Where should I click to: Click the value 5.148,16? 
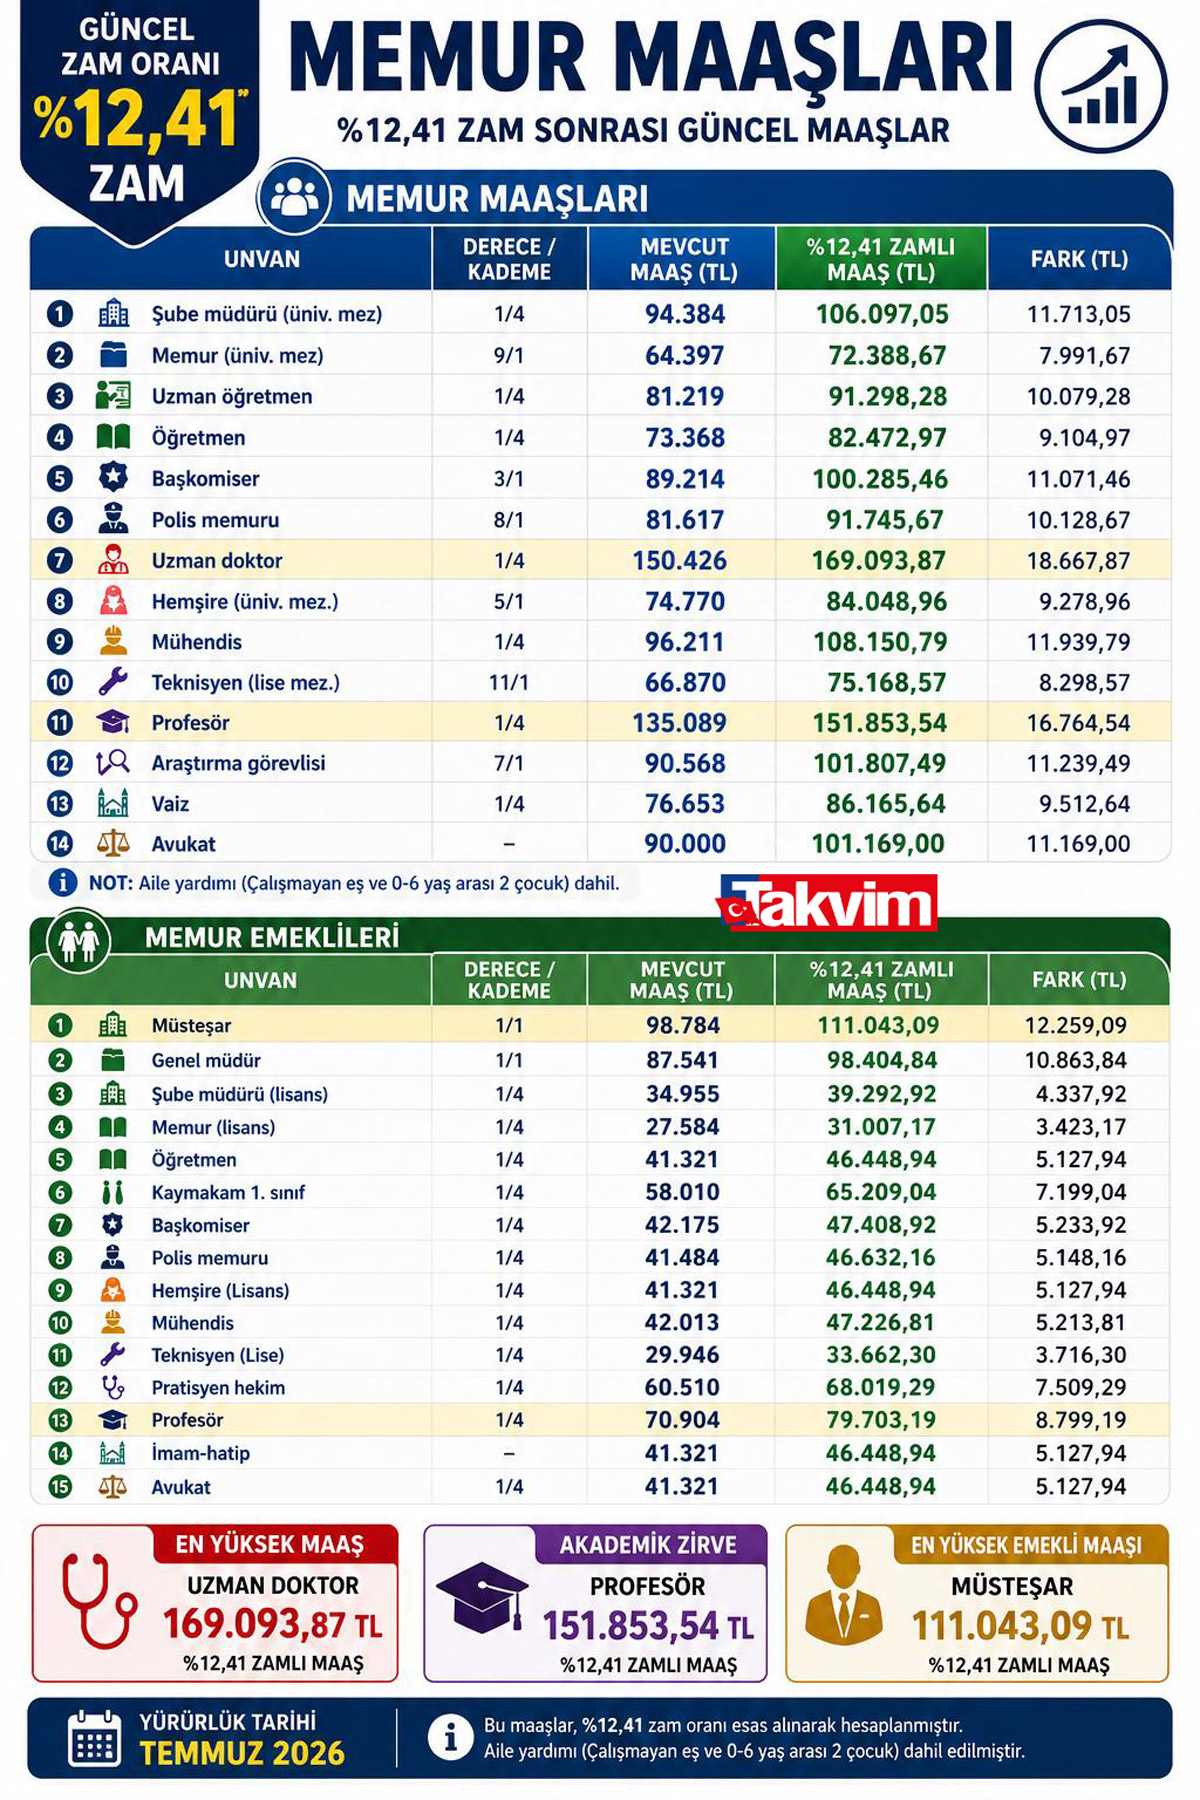click(x=1081, y=1257)
